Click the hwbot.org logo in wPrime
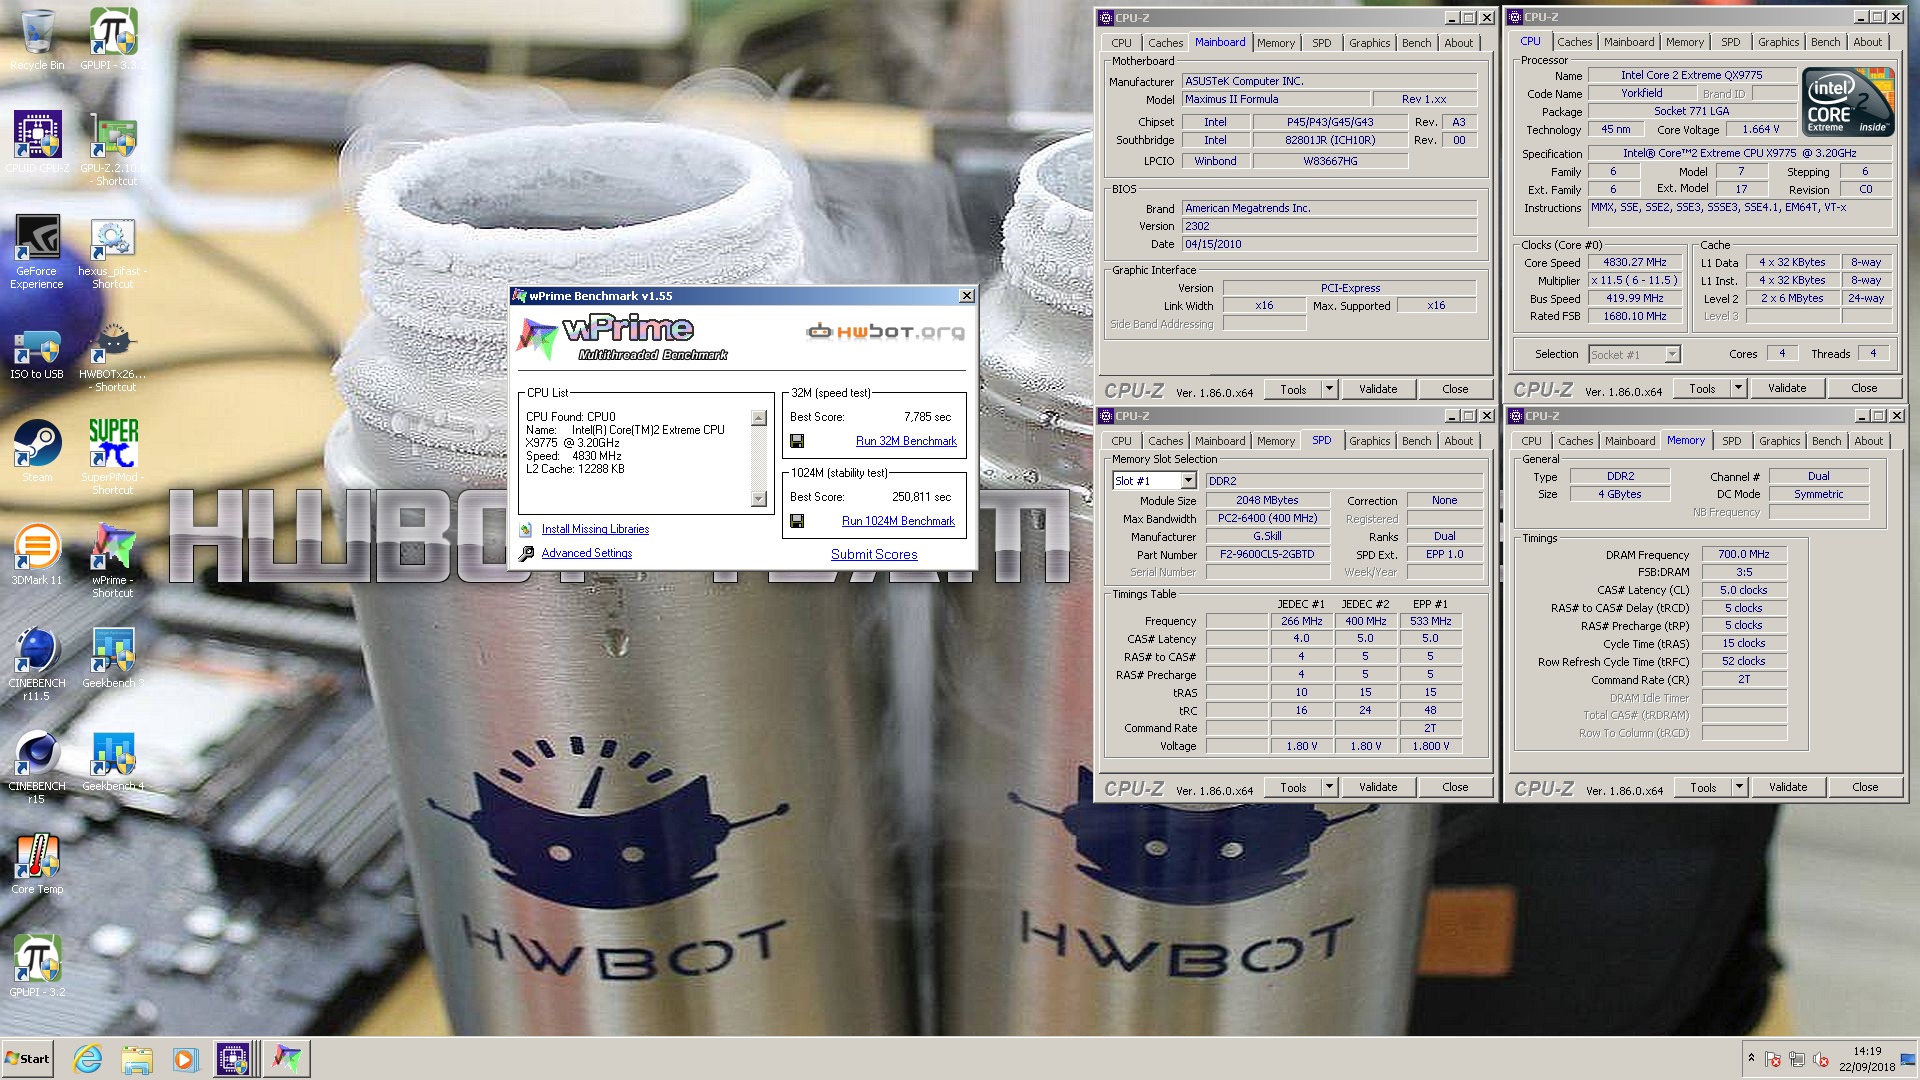This screenshot has width=1920, height=1080. 886,332
